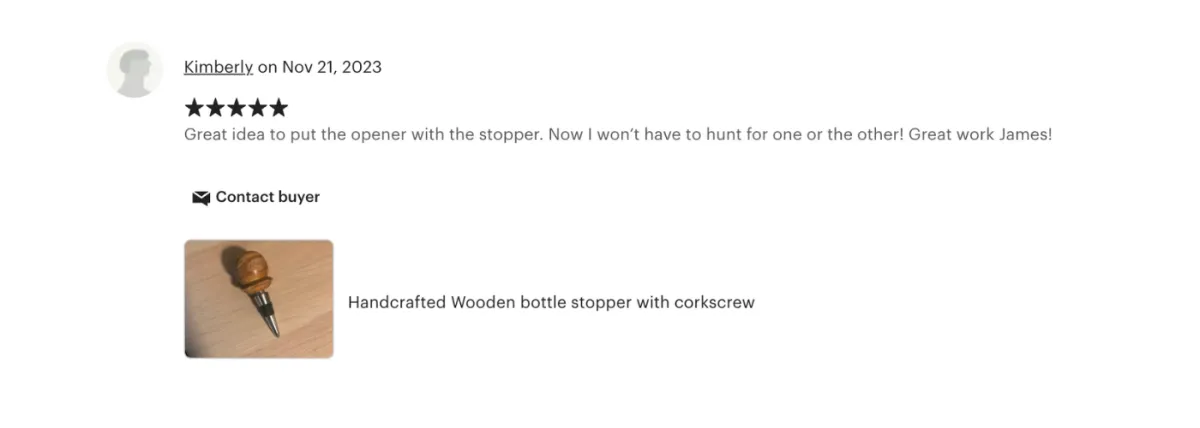The height and width of the screenshot is (428, 1200).
Task: Click the third star of the rating
Action: pos(236,107)
